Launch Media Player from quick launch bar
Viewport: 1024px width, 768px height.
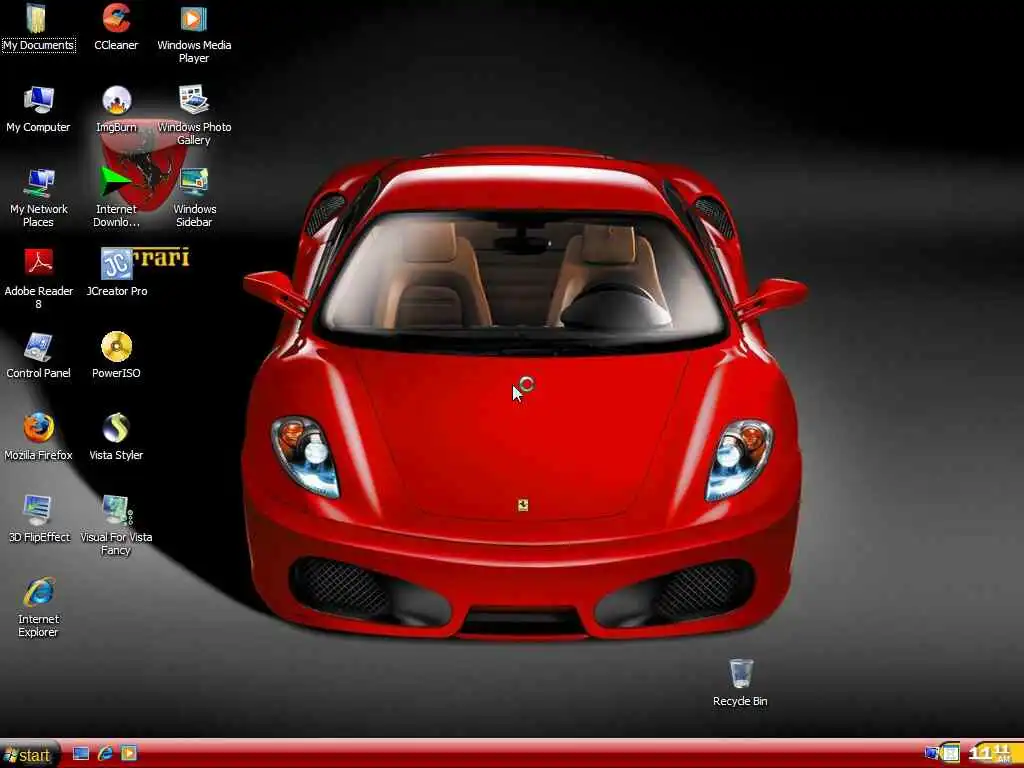(129, 754)
